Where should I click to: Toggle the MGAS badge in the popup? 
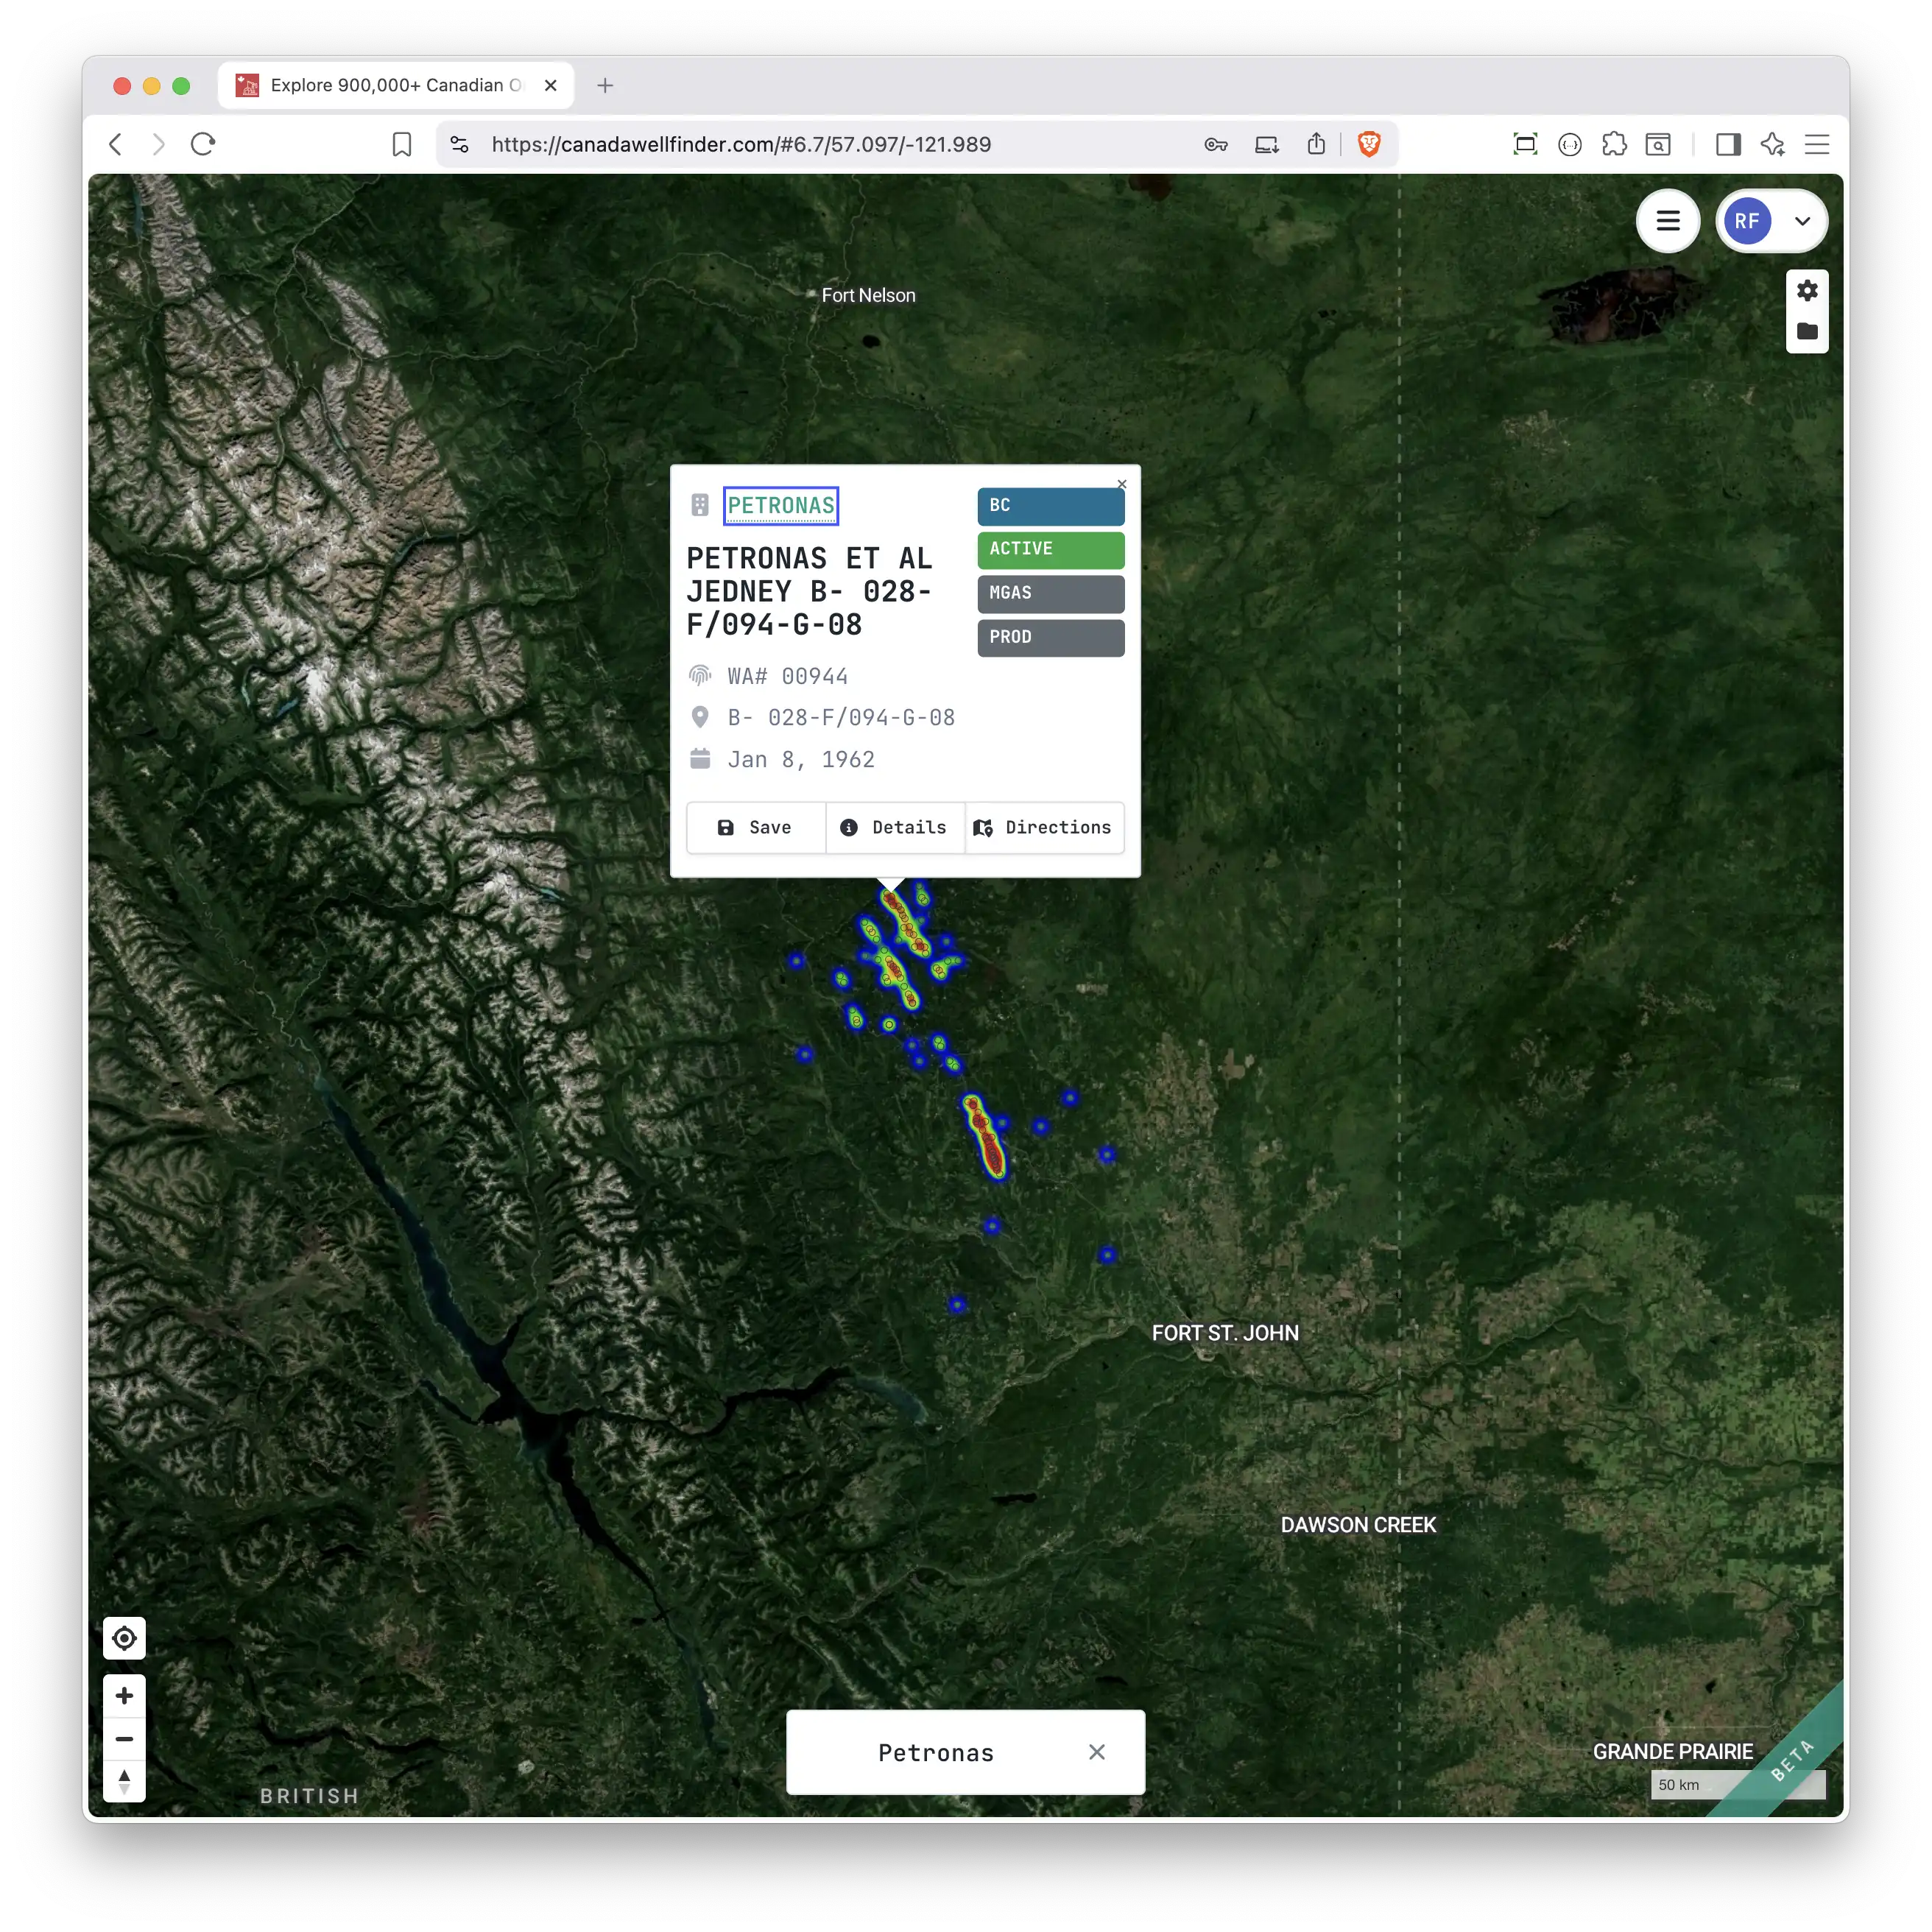point(1050,594)
